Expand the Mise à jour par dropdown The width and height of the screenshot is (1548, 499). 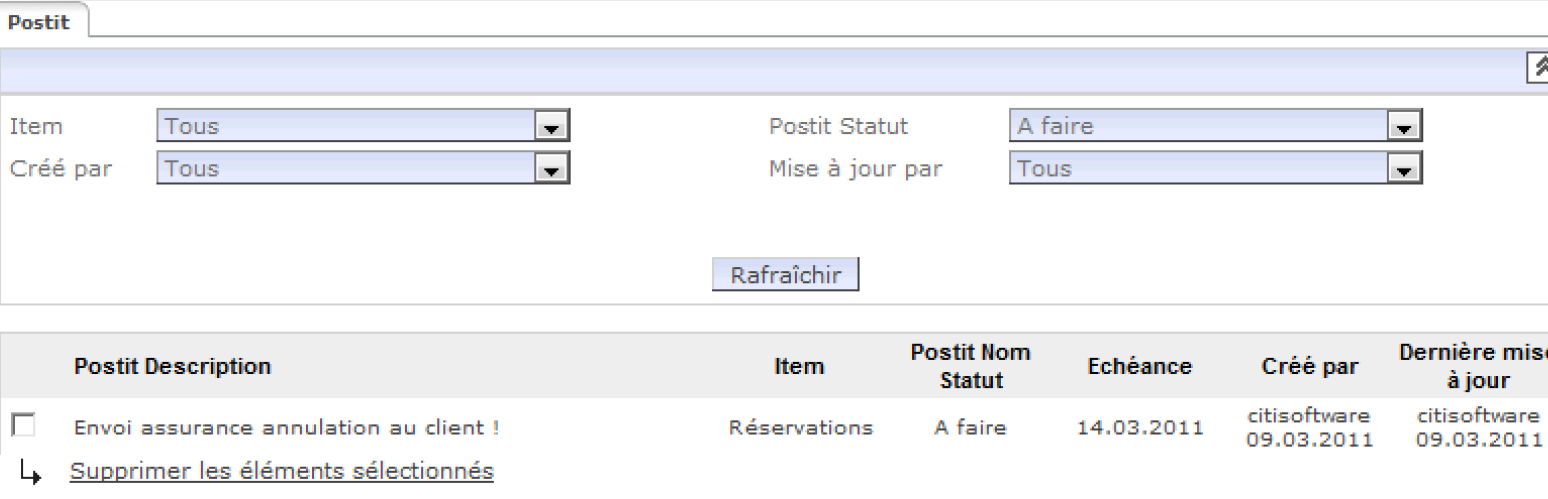[1402, 169]
